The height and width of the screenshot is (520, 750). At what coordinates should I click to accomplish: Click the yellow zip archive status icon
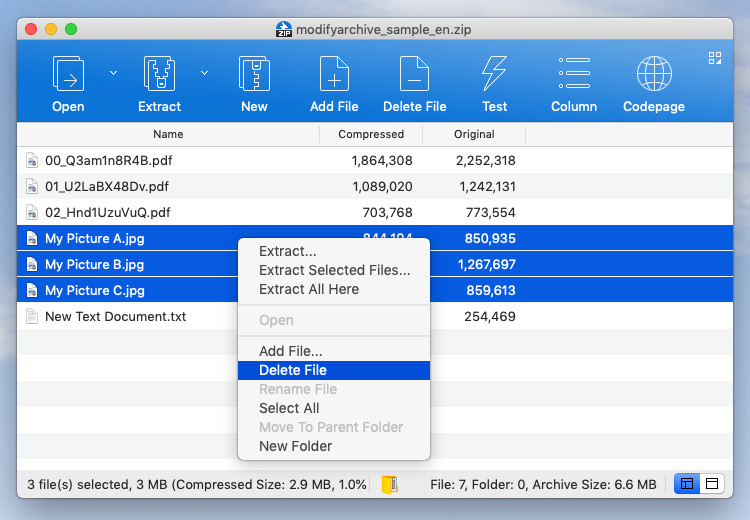[x=389, y=485]
